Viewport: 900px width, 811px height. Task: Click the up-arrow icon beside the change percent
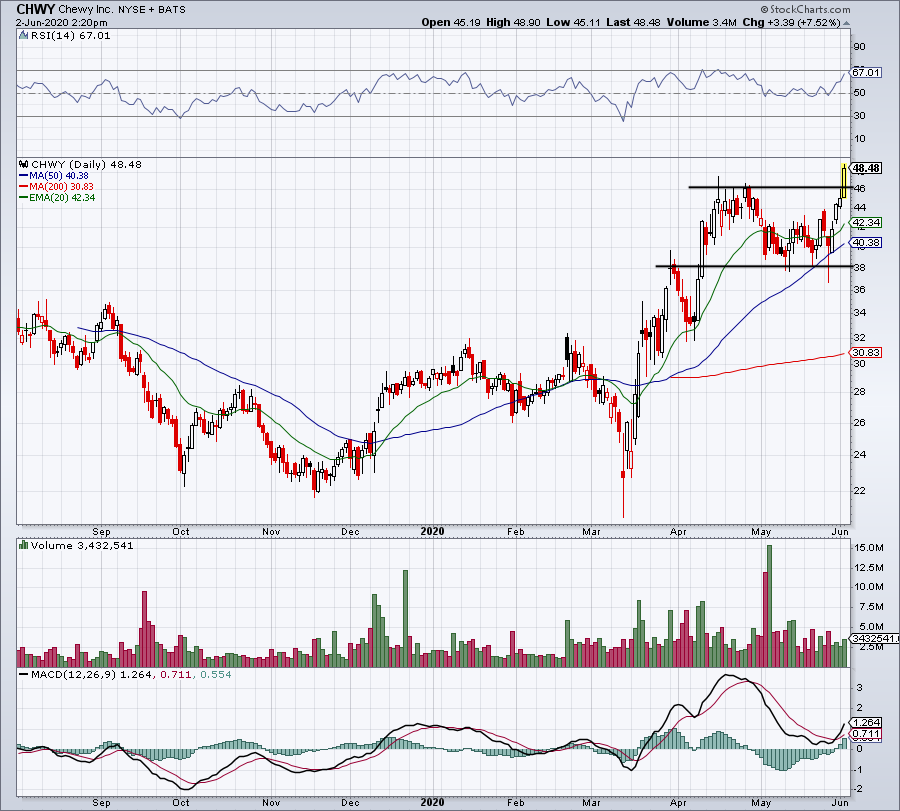pos(847,24)
